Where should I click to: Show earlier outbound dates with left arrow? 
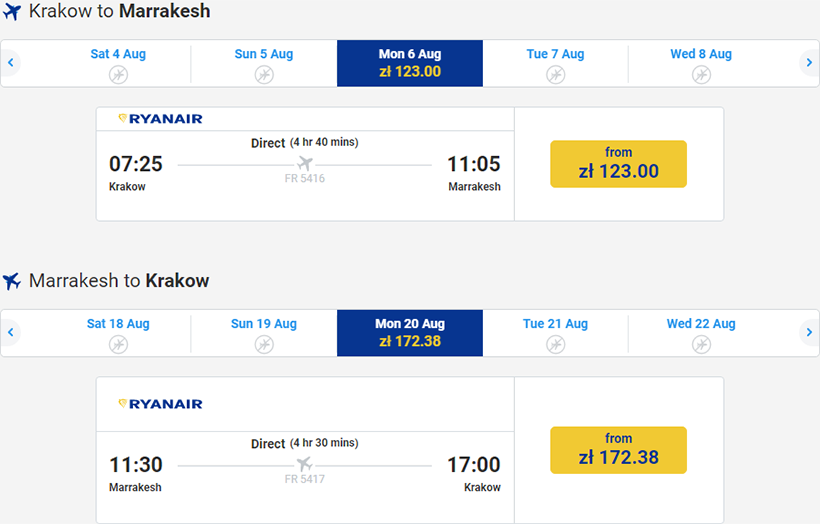[11, 63]
